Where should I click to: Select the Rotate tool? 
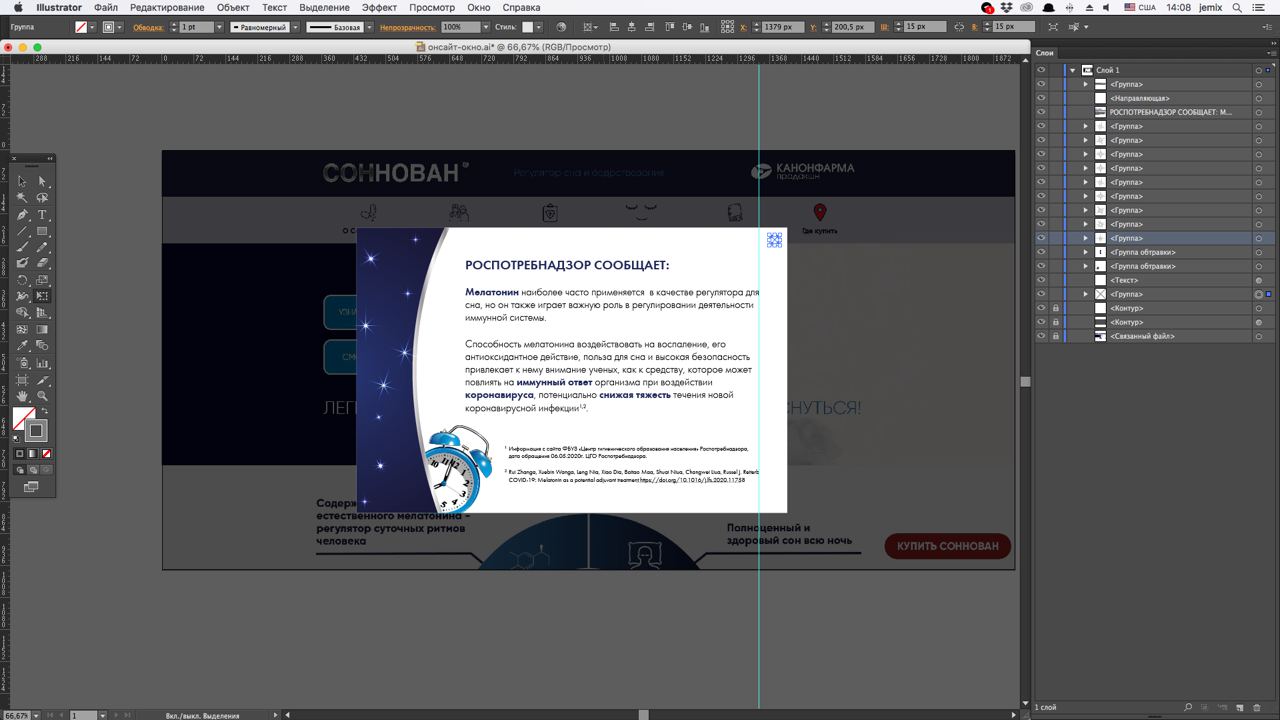(21, 279)
